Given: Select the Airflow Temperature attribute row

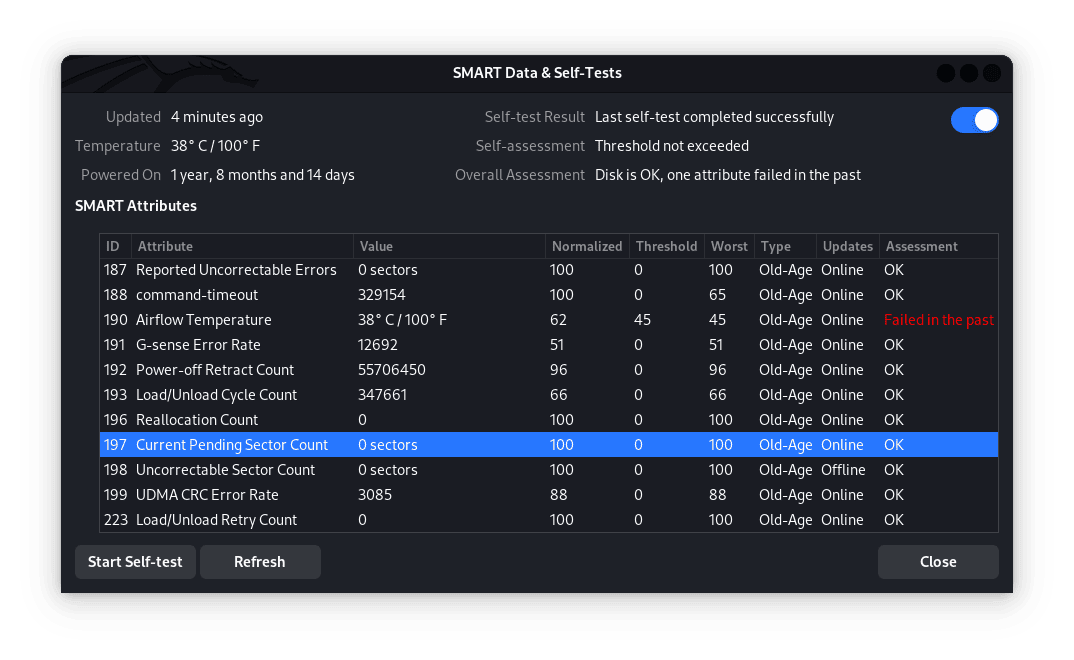Looking at the screenshot, I should pos(549,320).
